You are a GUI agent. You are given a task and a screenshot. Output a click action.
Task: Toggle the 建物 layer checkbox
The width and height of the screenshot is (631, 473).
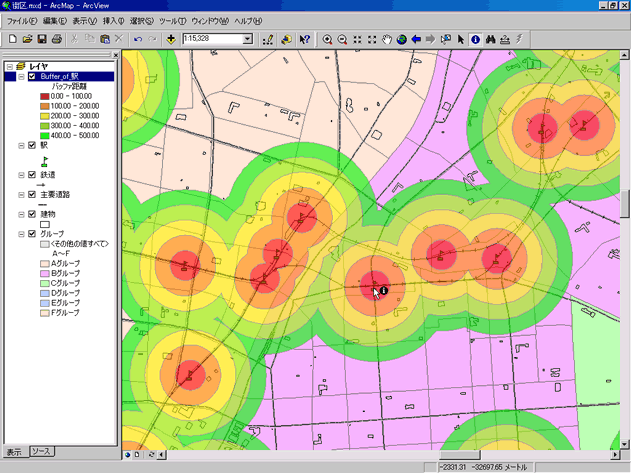pyautogui.click(x=32, y=214)
